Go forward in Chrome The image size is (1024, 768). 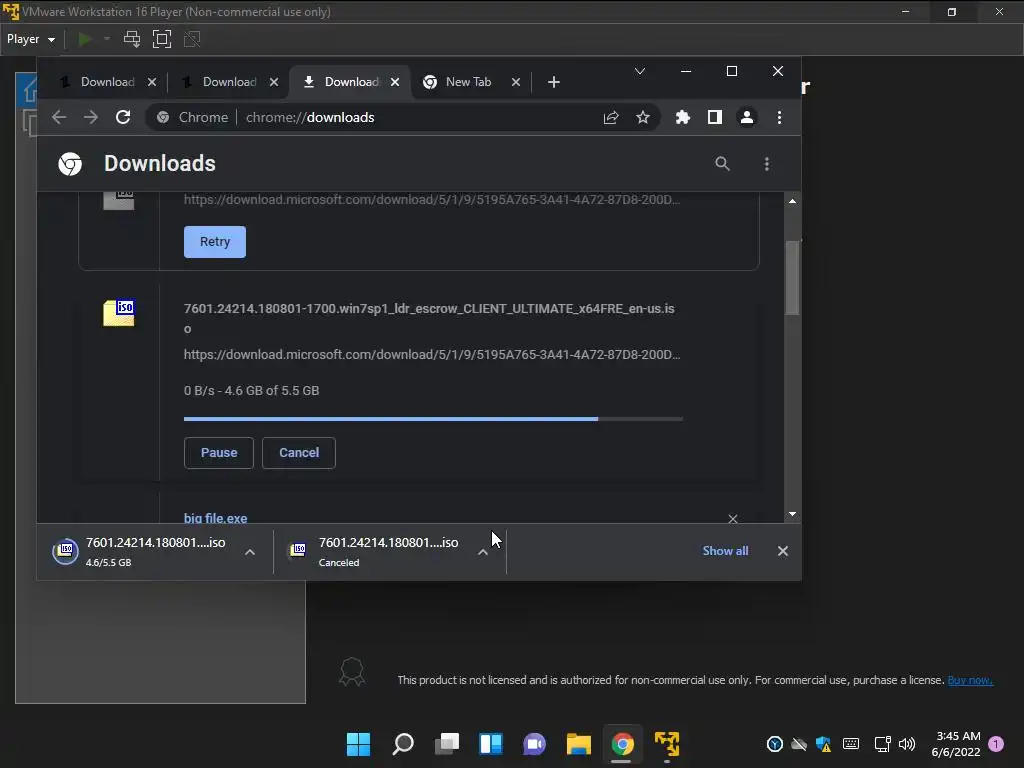tap(91, 118)
